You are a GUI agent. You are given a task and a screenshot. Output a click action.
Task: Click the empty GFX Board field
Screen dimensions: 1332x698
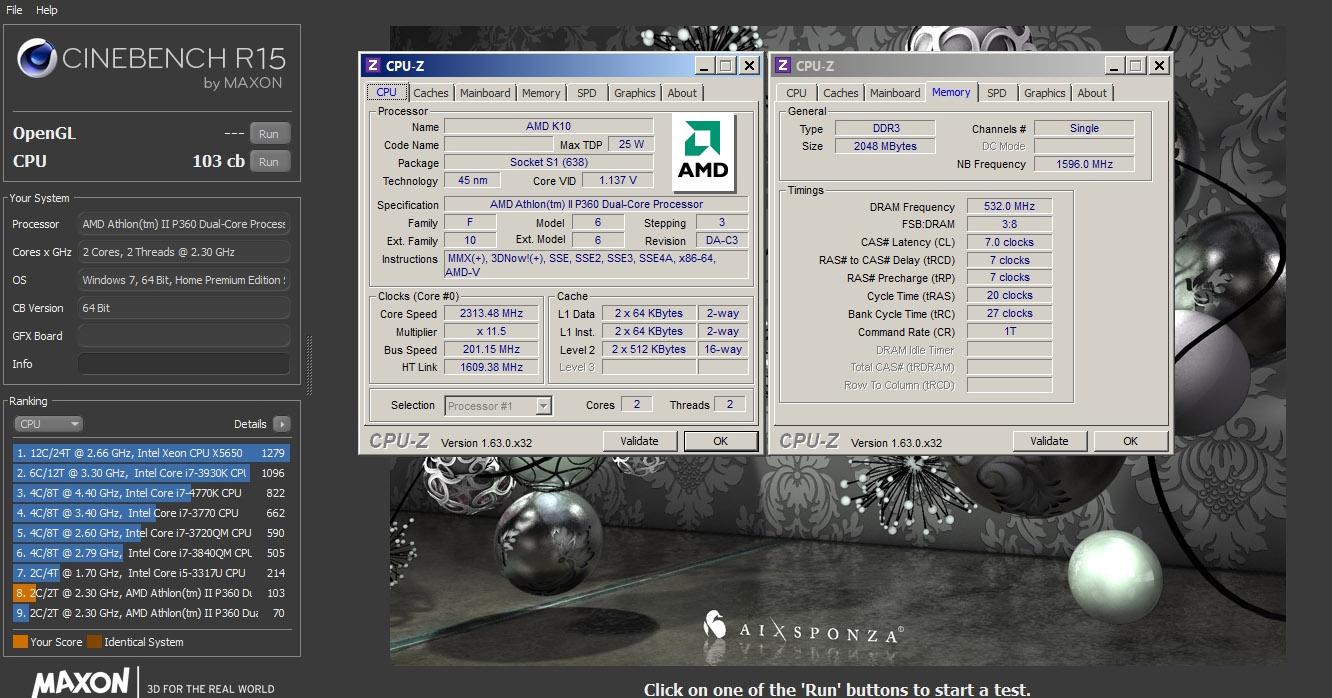[184, 336]
